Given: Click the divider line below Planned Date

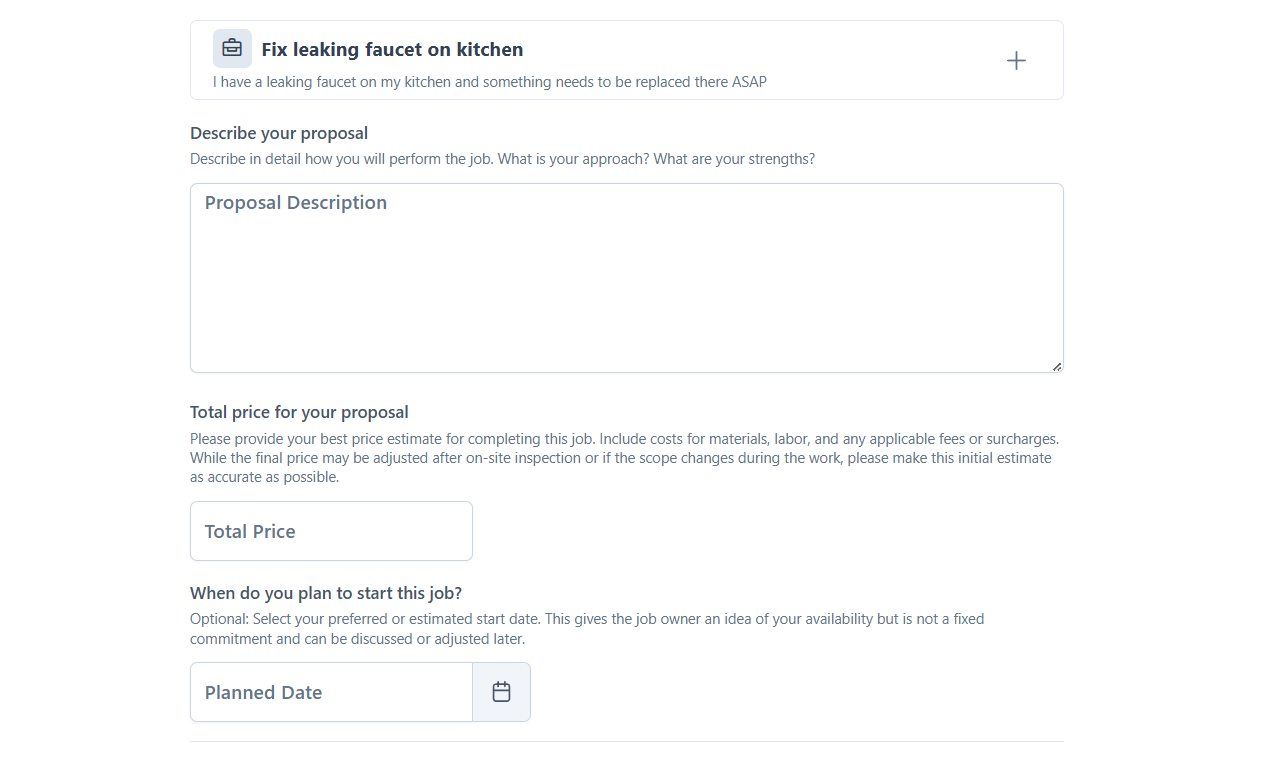Looking at the screenshot, I should click(627, 741).
